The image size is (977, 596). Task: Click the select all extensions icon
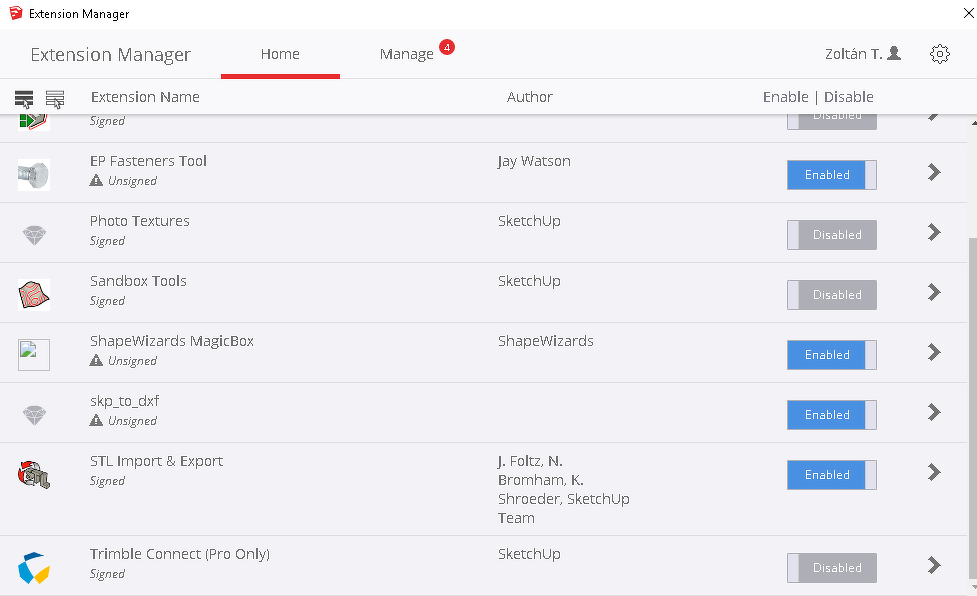point(24,98)
